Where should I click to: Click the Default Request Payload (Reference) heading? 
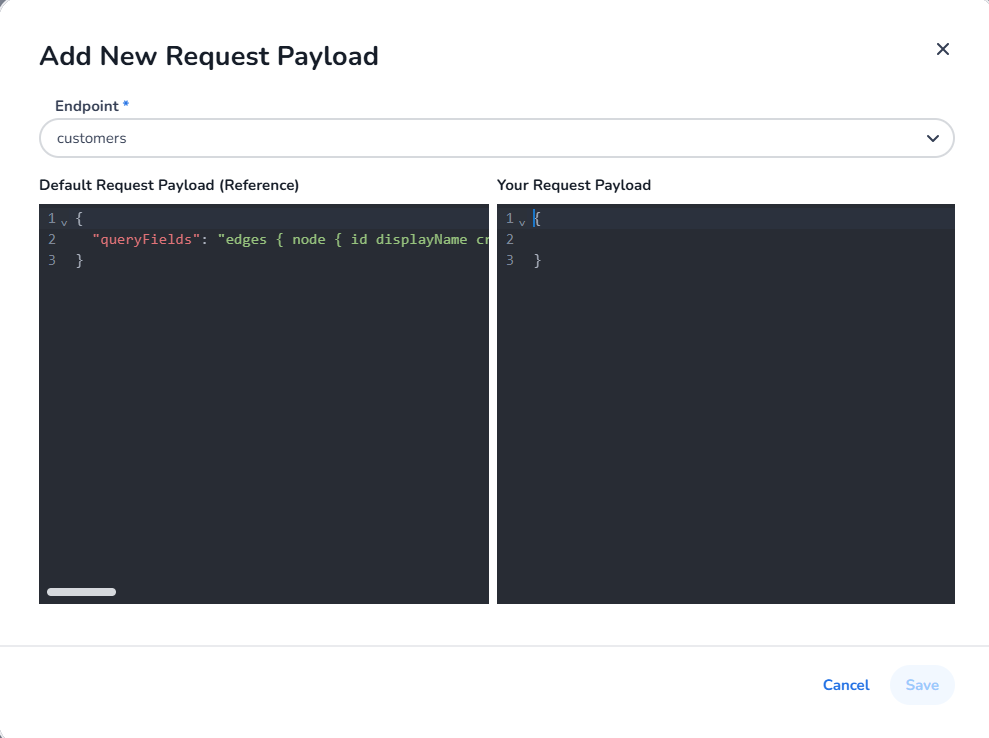(x=169, y=185)
